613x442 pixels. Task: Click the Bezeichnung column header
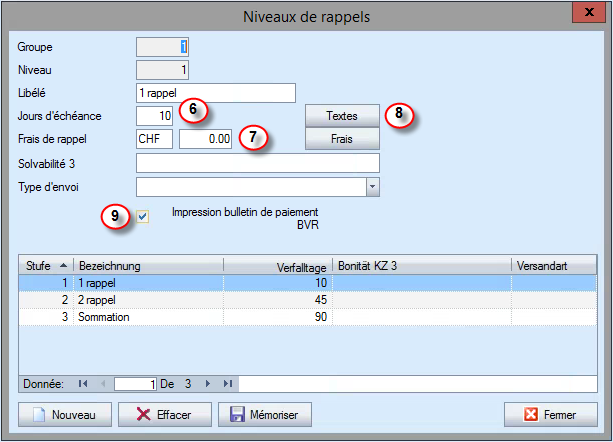tap(149, 266)
